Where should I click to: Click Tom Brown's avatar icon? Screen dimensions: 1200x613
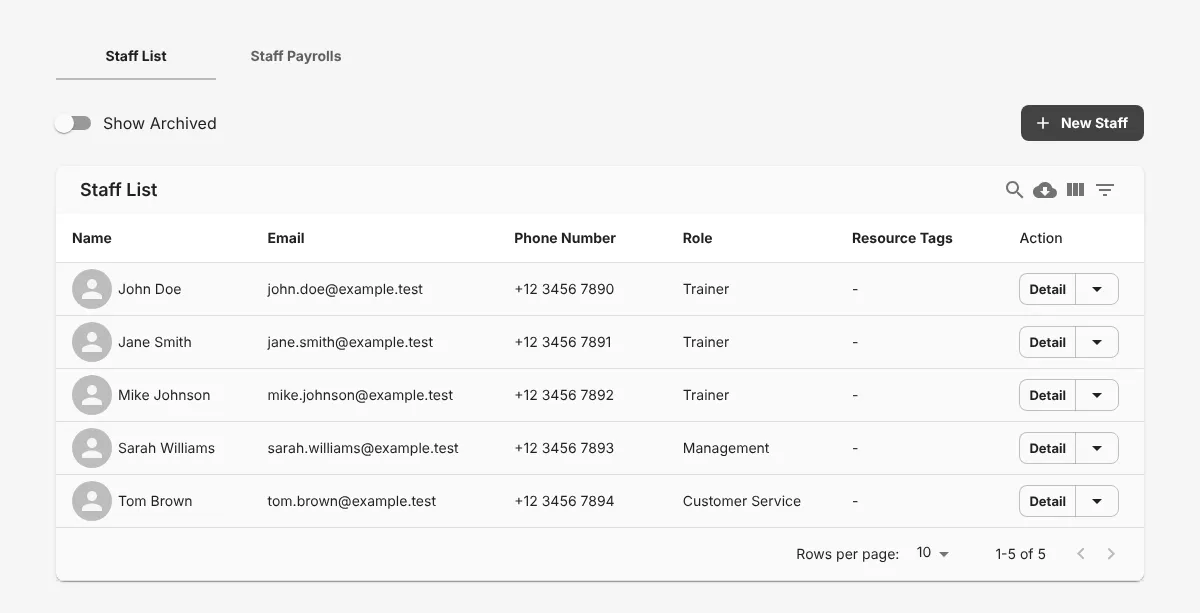tap(92, 501)
